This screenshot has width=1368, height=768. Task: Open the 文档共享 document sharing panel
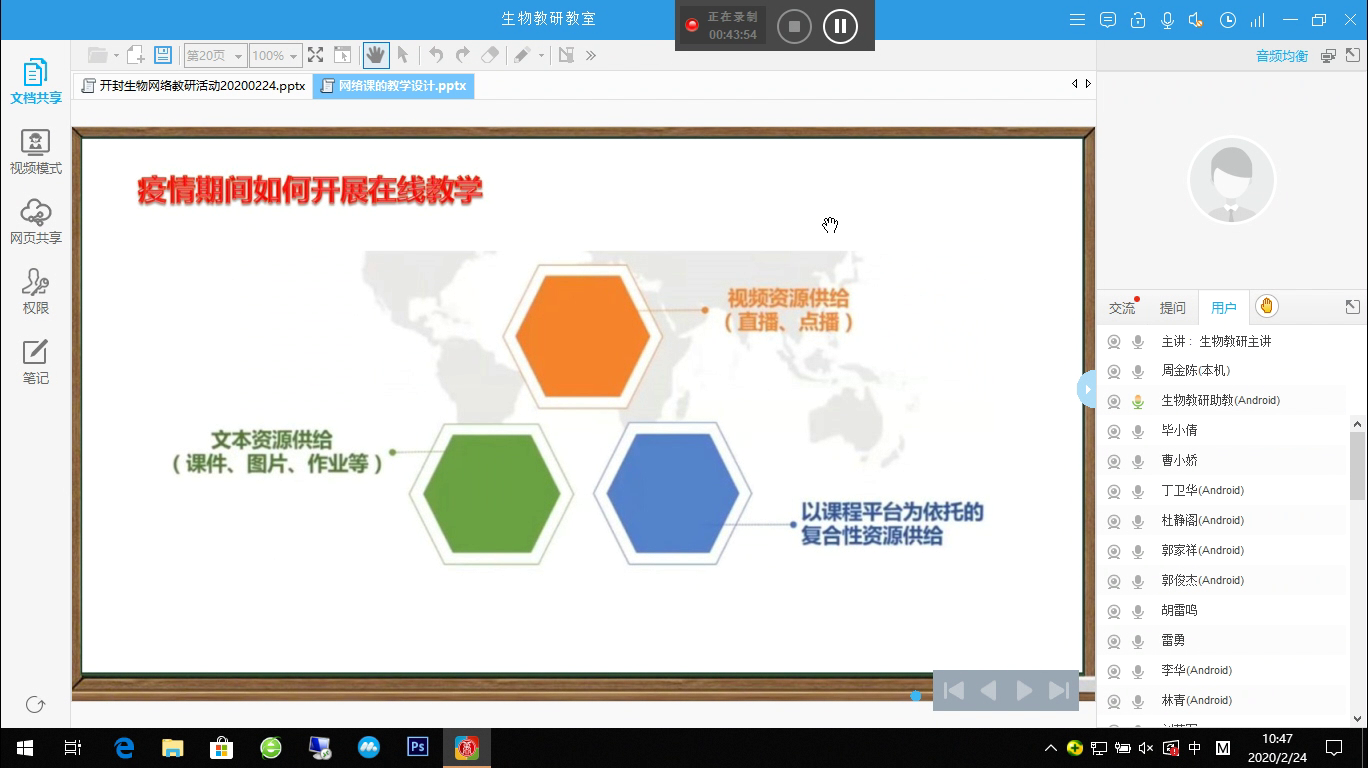click(x=36, y=81)
